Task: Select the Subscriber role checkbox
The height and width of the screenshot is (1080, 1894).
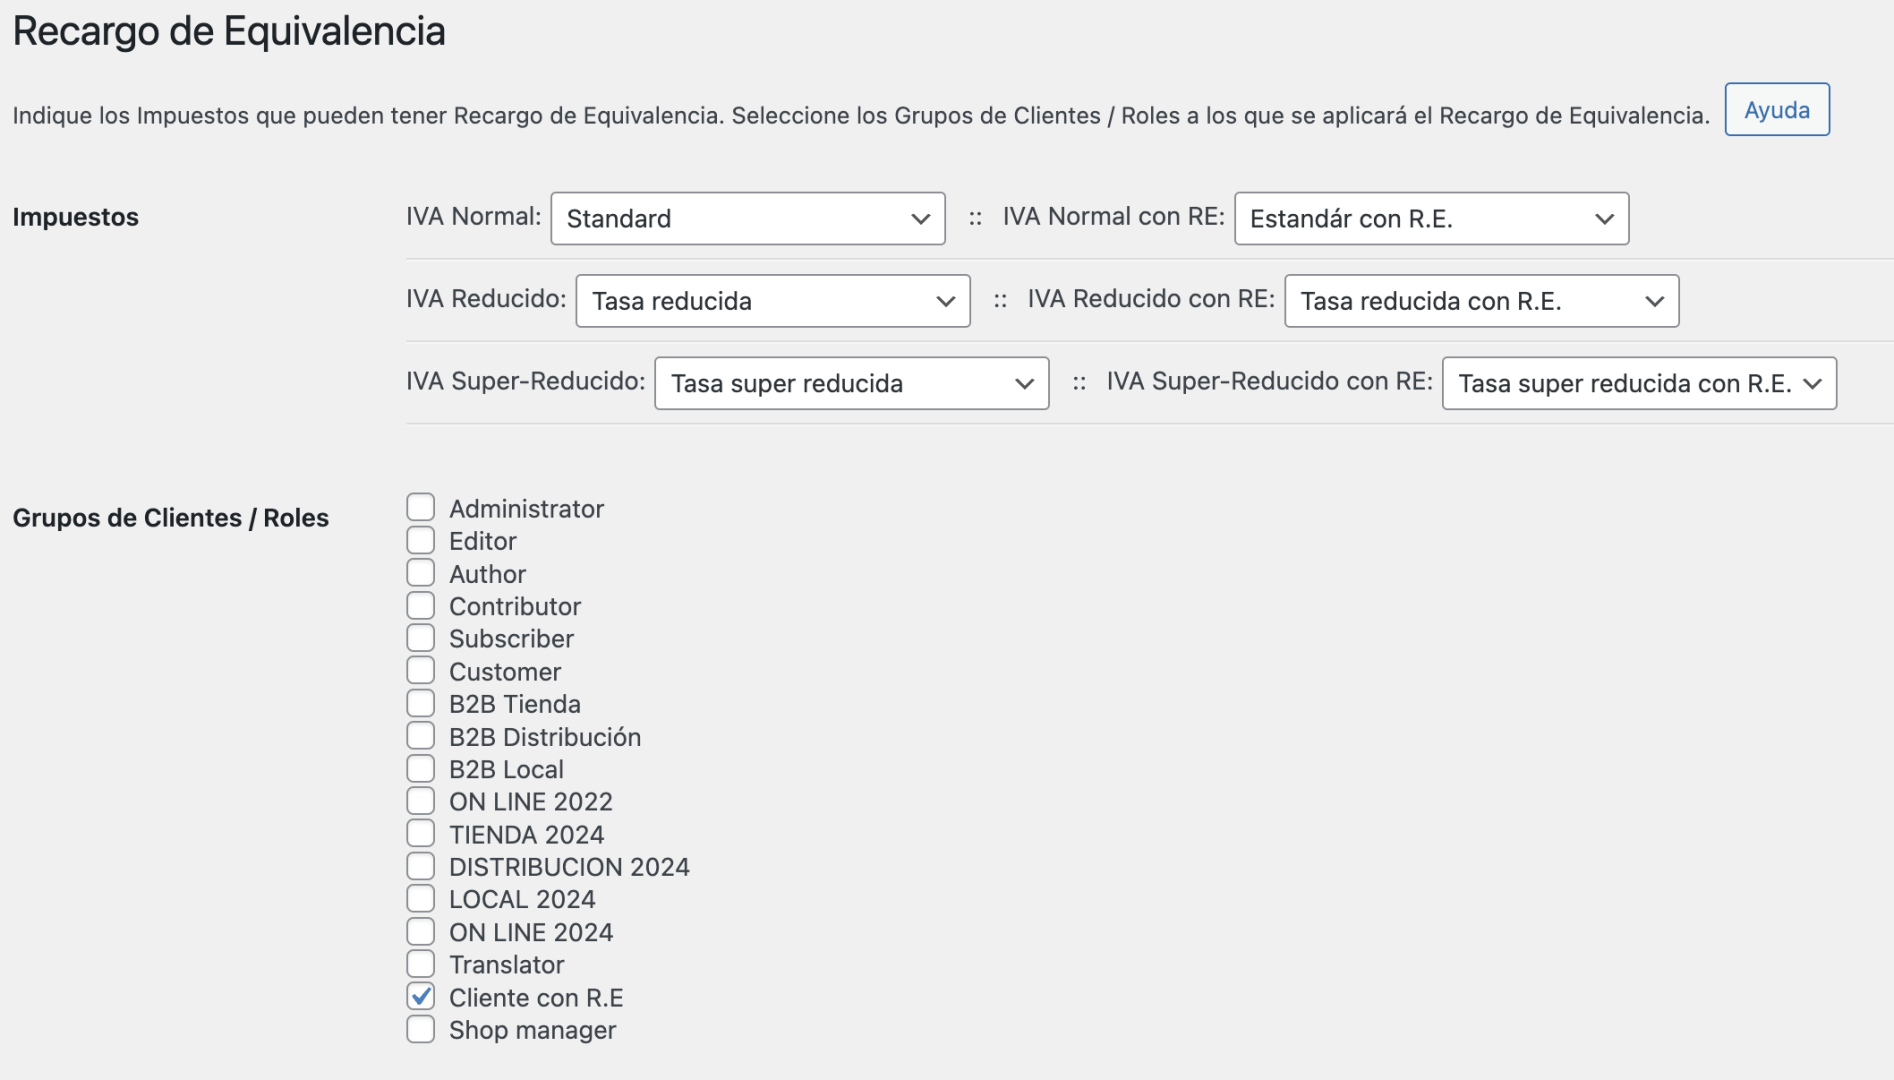Action: [421, 638]
